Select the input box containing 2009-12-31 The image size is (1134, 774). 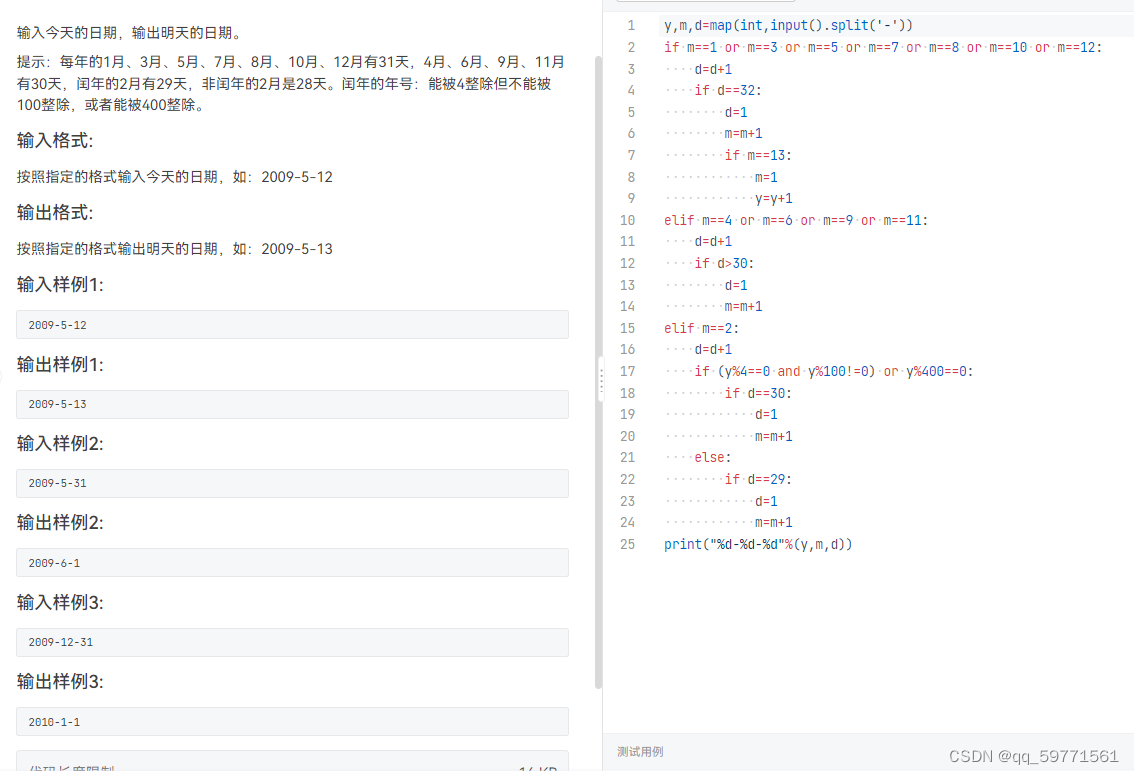(291, 642)
